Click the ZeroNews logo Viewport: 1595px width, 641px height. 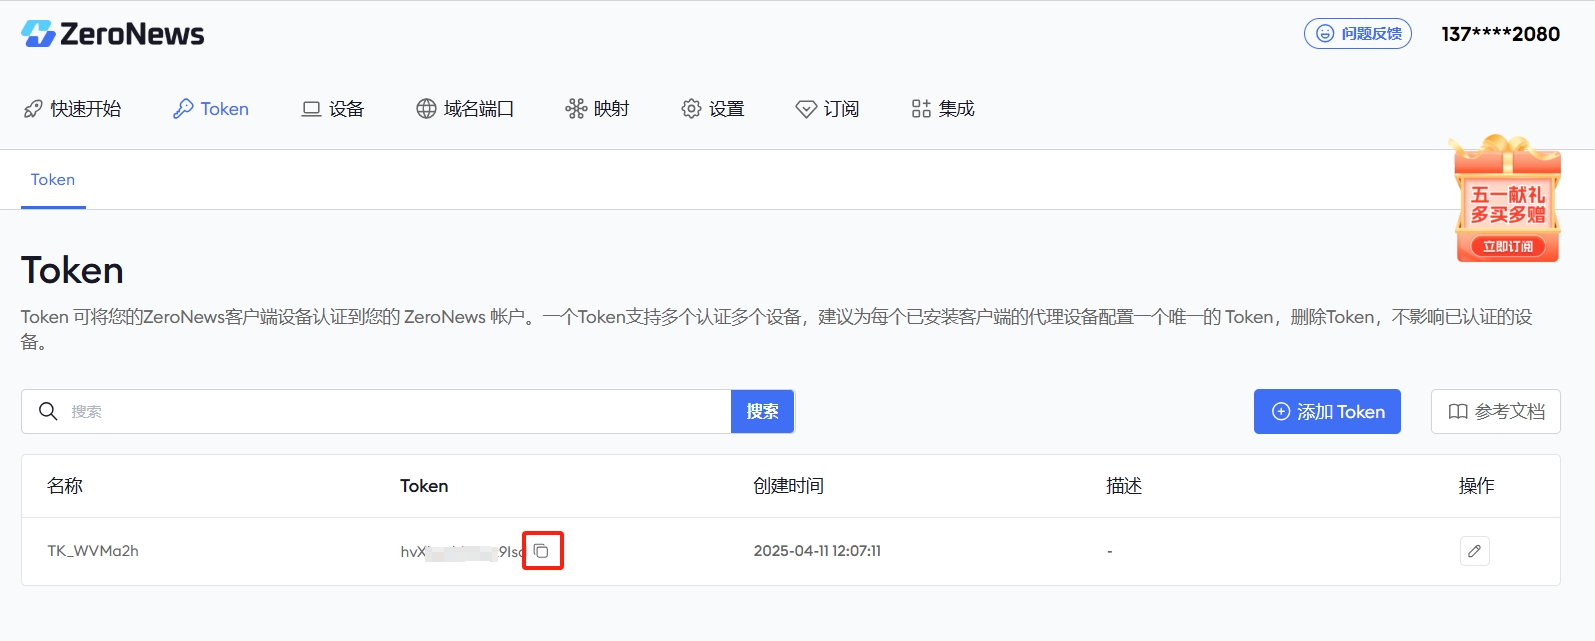coord(112,34)
